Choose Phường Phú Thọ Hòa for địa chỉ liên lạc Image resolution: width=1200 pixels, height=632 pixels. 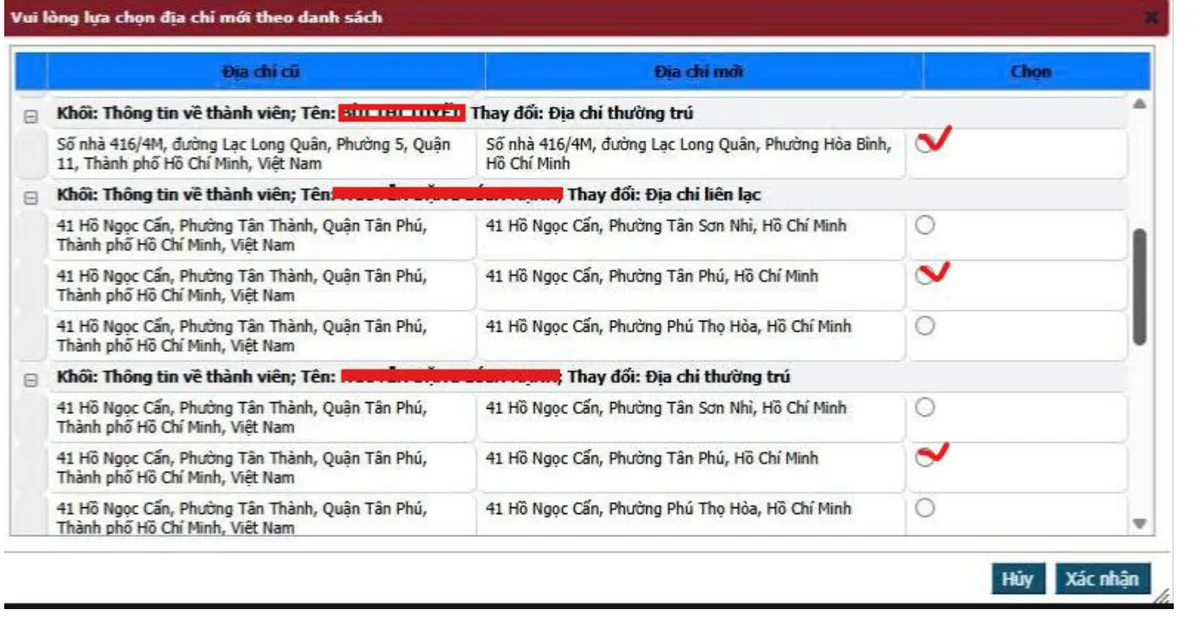[925, 325]
